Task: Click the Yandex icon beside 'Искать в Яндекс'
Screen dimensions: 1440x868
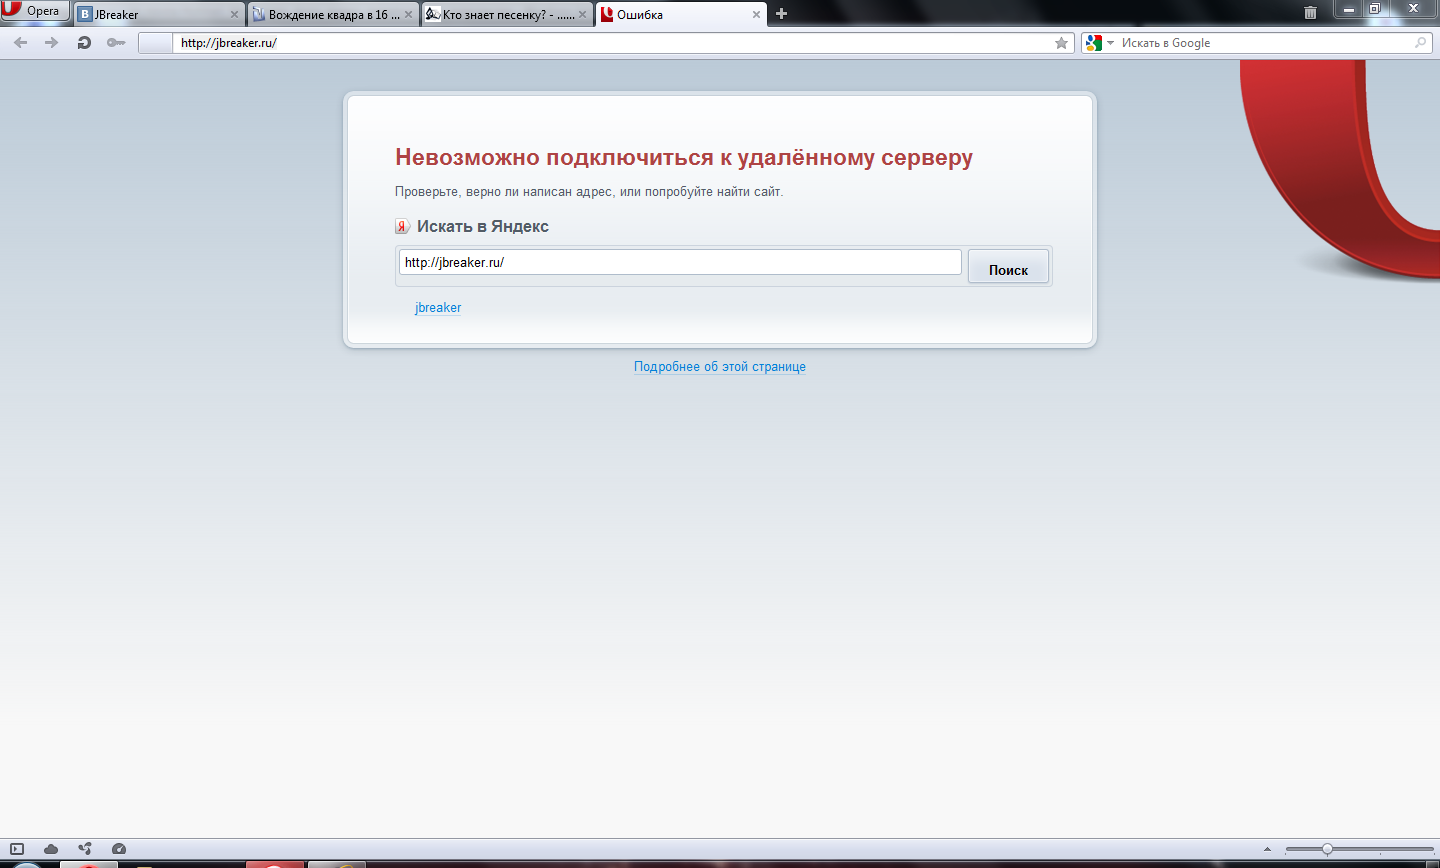Action: [402, 227]
